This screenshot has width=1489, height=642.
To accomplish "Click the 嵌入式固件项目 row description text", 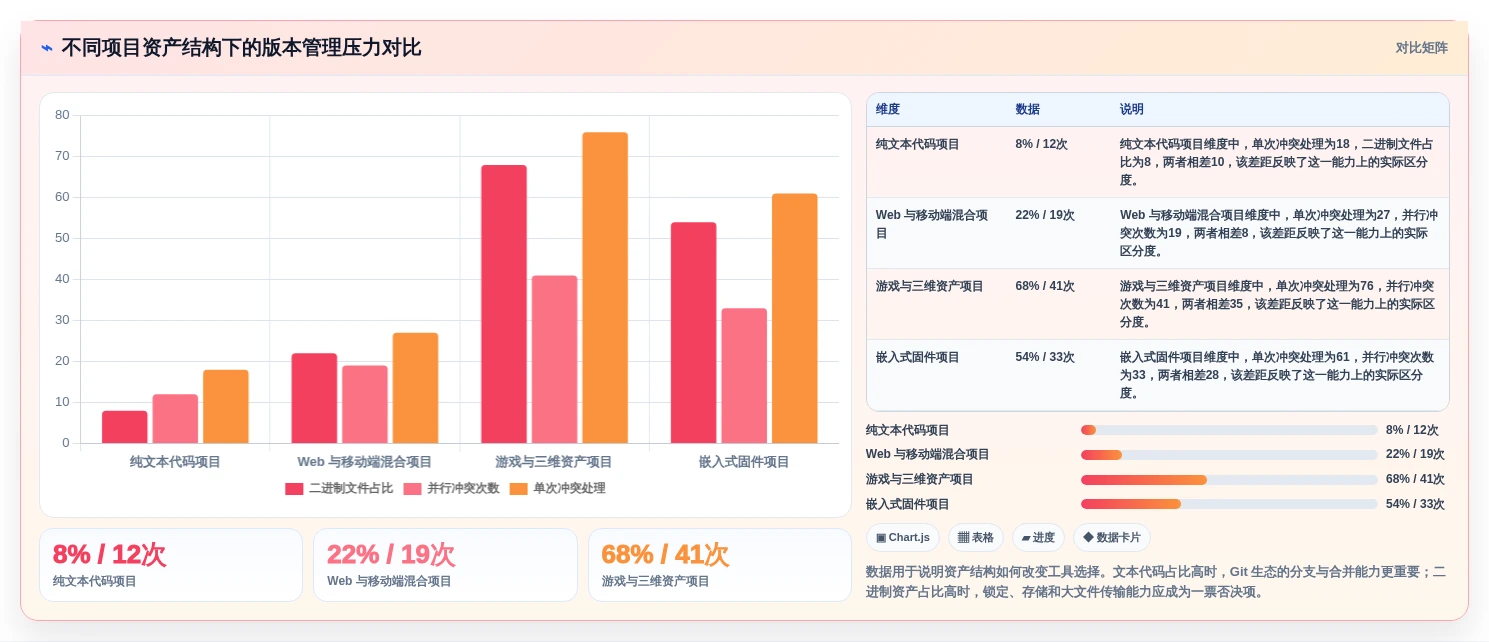I will coord(1277,375).
